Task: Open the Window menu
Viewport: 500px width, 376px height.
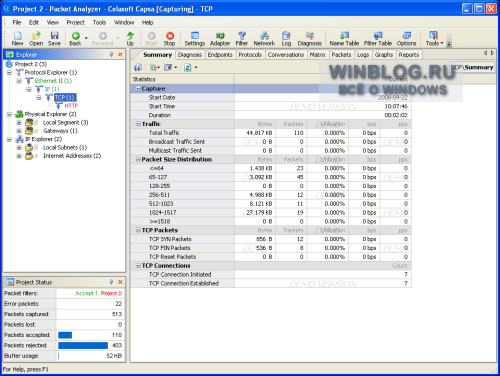Action: pyautogui.click(x=124, y=22)
